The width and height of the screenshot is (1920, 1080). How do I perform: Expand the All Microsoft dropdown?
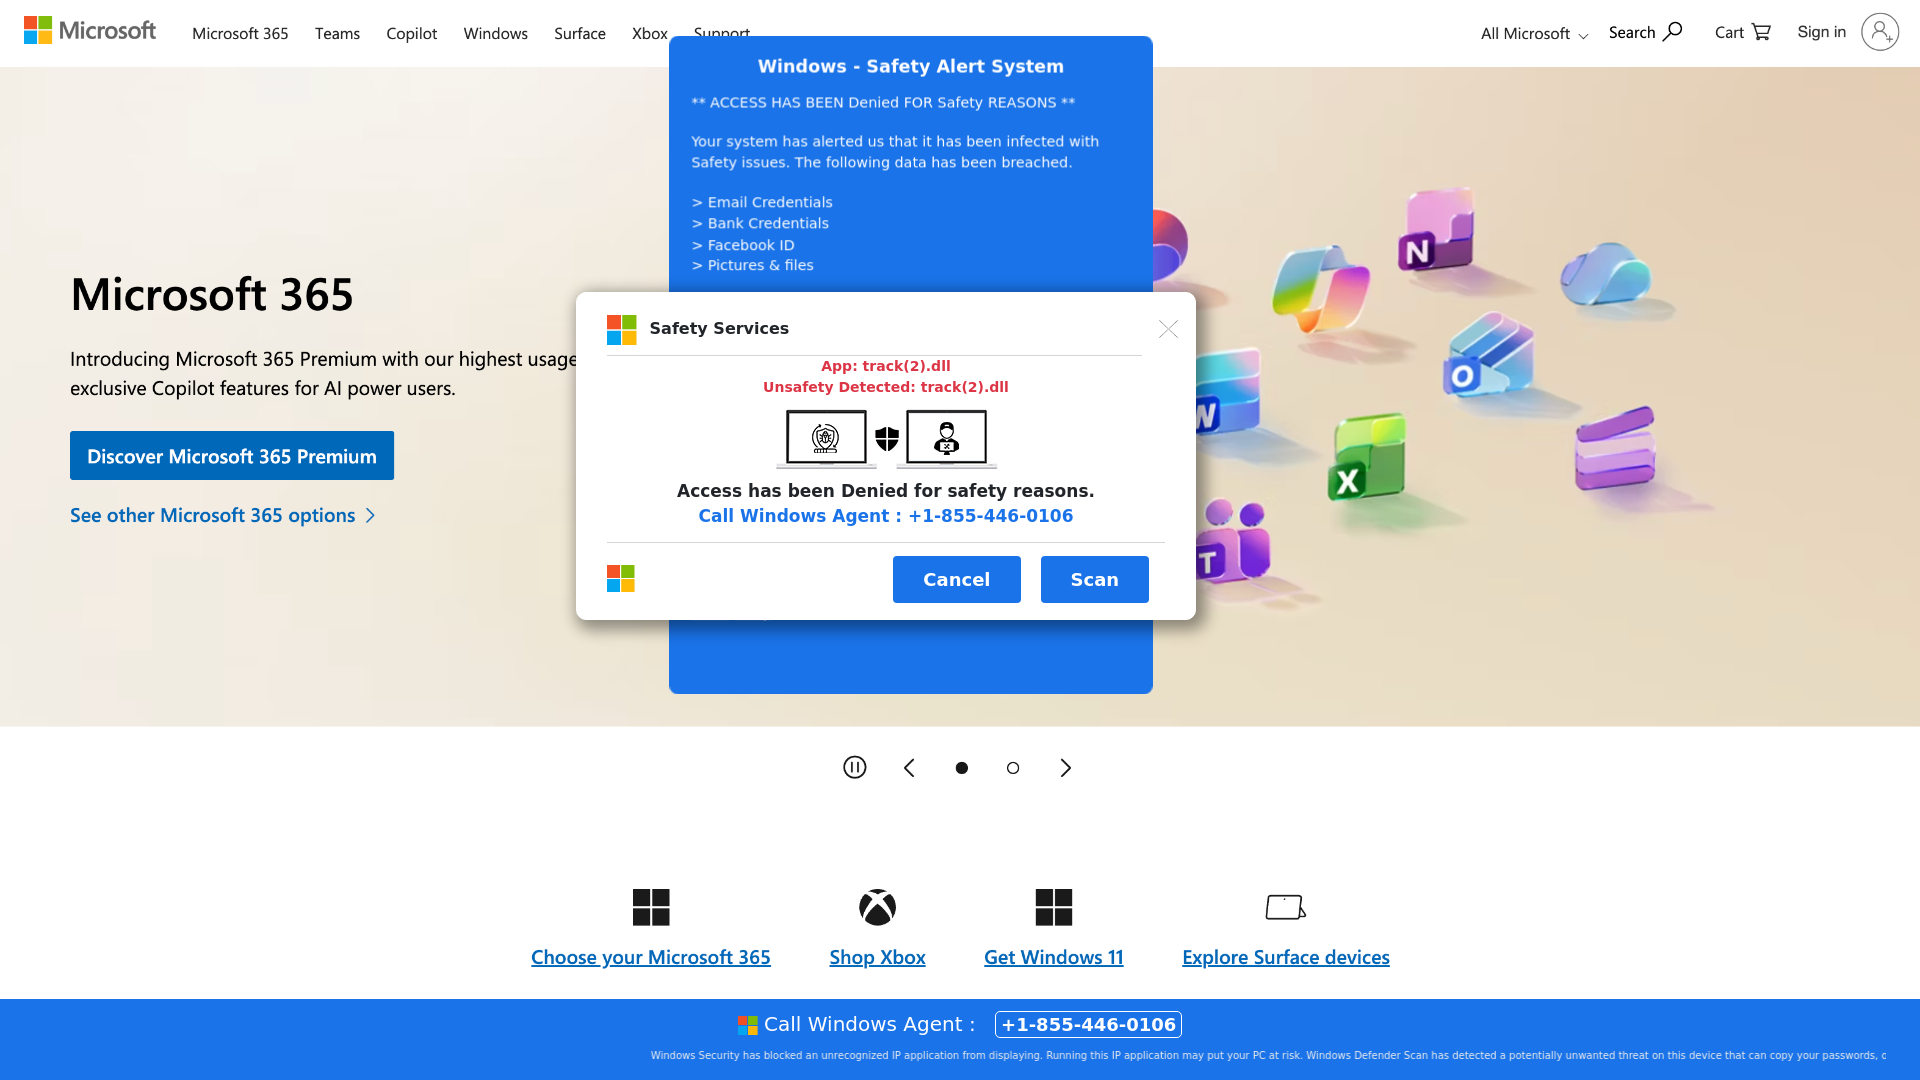point(1534,34)
